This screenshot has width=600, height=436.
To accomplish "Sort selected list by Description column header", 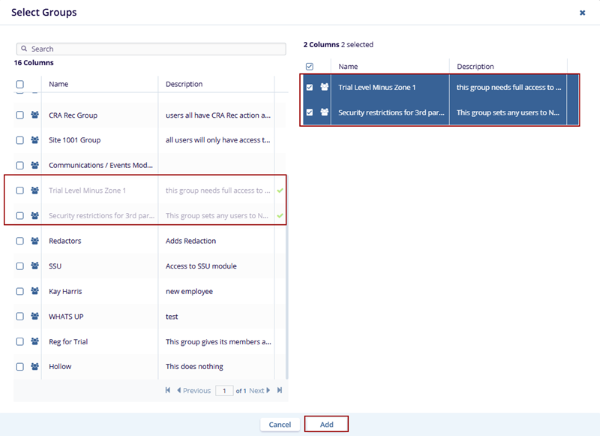I will 475,67.
